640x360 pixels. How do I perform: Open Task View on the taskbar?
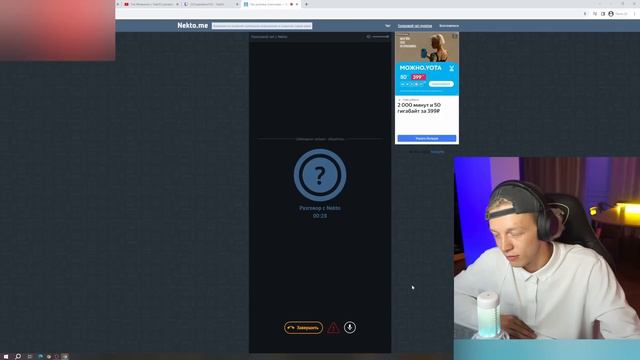click(x=30, y=356)
